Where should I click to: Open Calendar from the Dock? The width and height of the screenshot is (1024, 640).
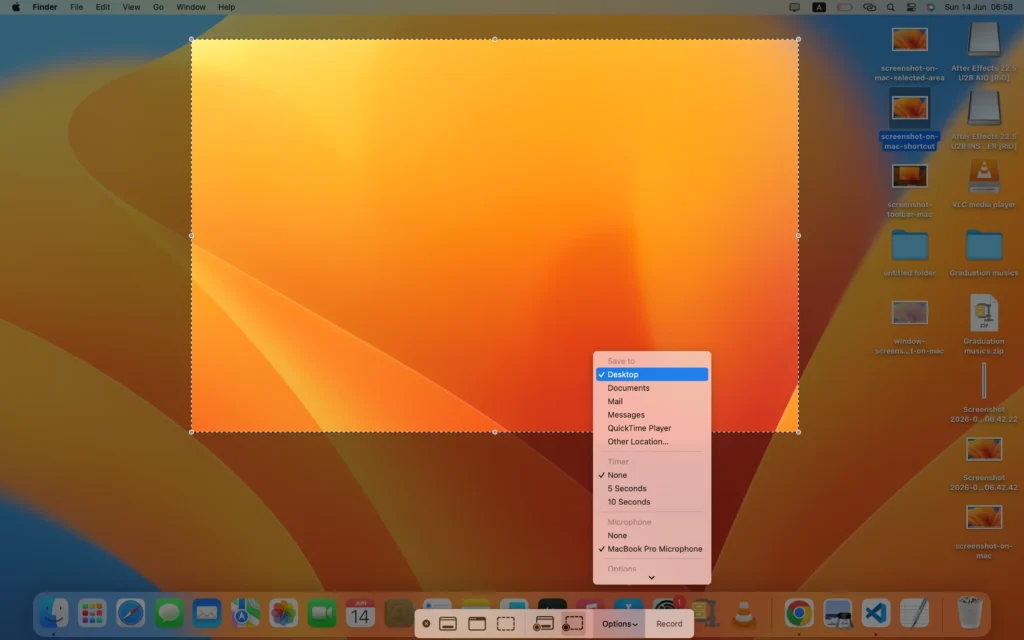coord(360,614)
